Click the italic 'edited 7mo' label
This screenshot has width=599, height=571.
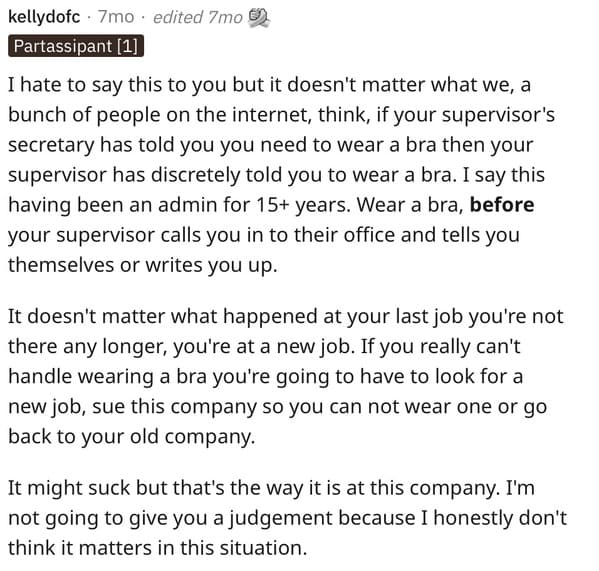tap(198, 17)
